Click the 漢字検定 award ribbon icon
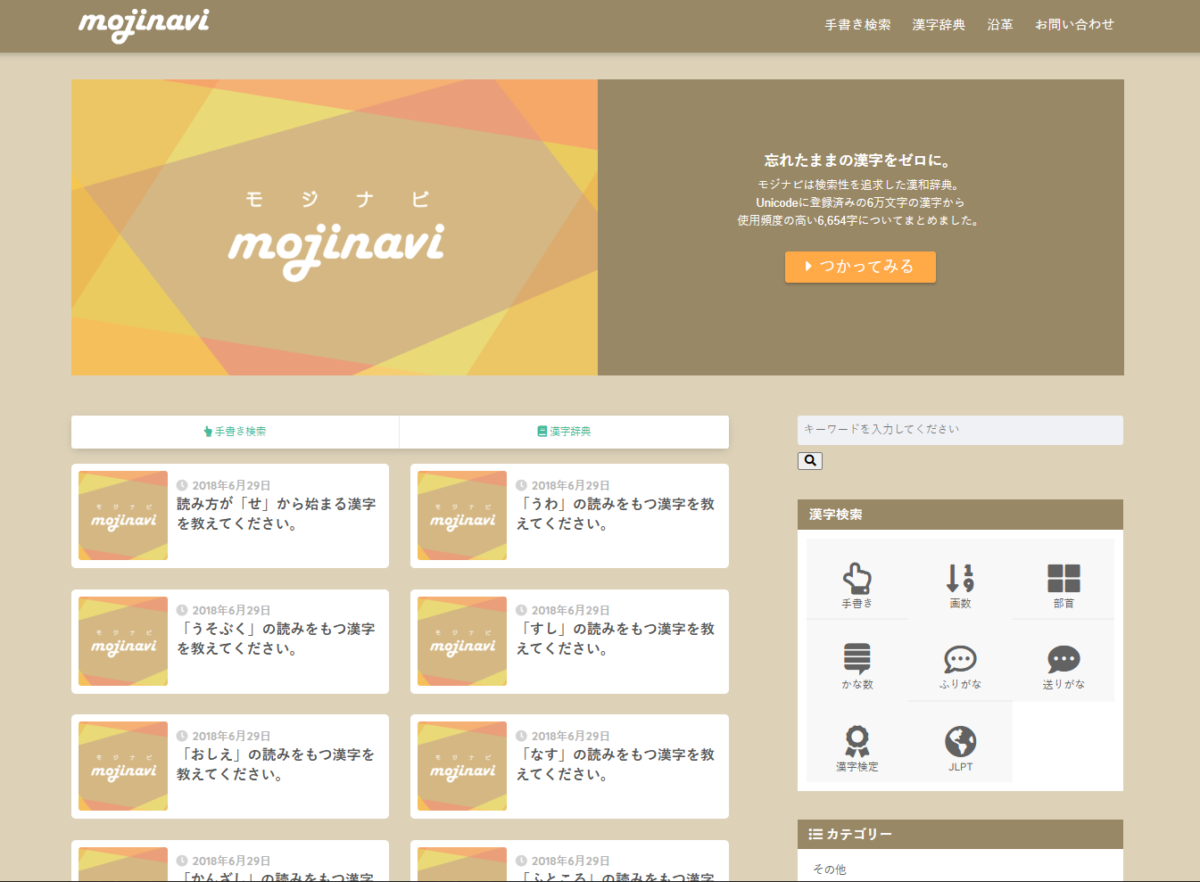The image size is (1200, 882). coord(857,742)
